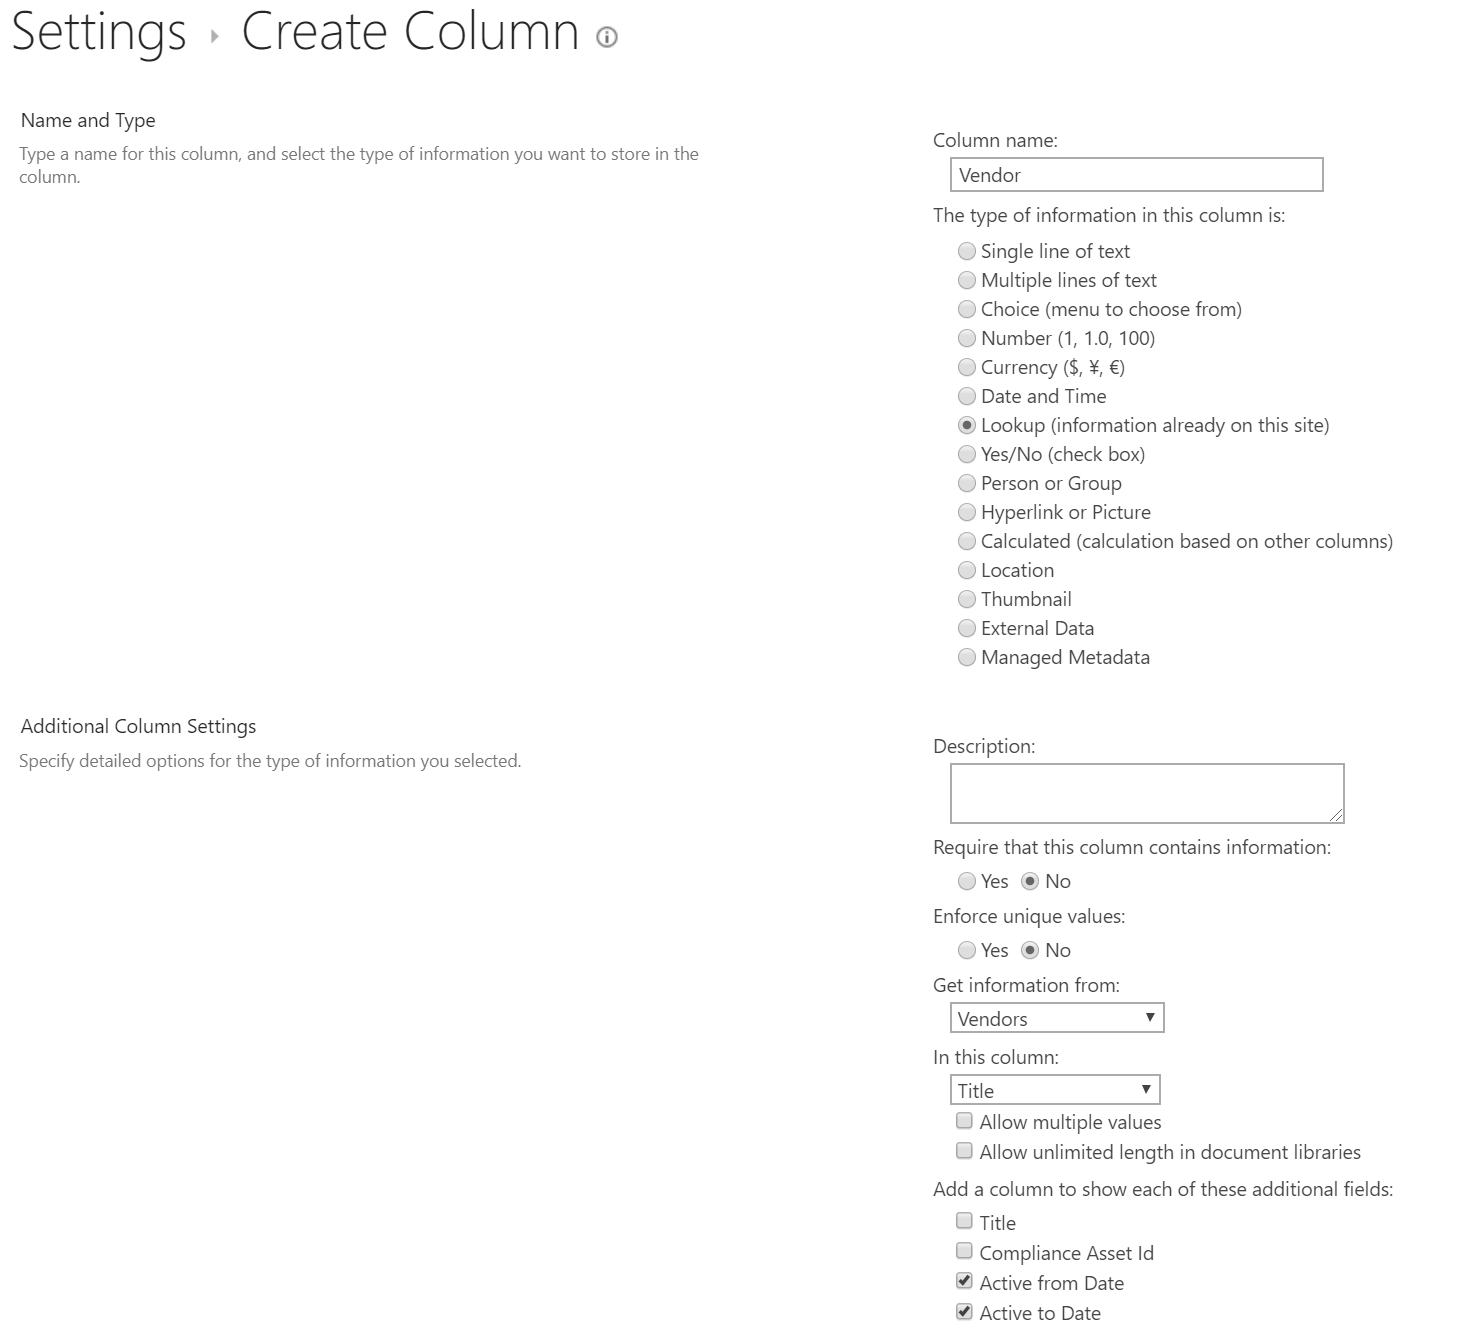The image size is (1471, 1330).
Task: Click inside the Column name field
Action: tap(1135, 175)
